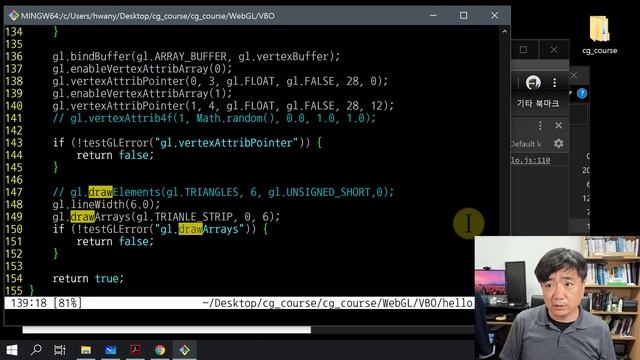Click the ~/Desktop/cg_course file path in status line
This screenshot has height=360, width=640.
(337, 303)
